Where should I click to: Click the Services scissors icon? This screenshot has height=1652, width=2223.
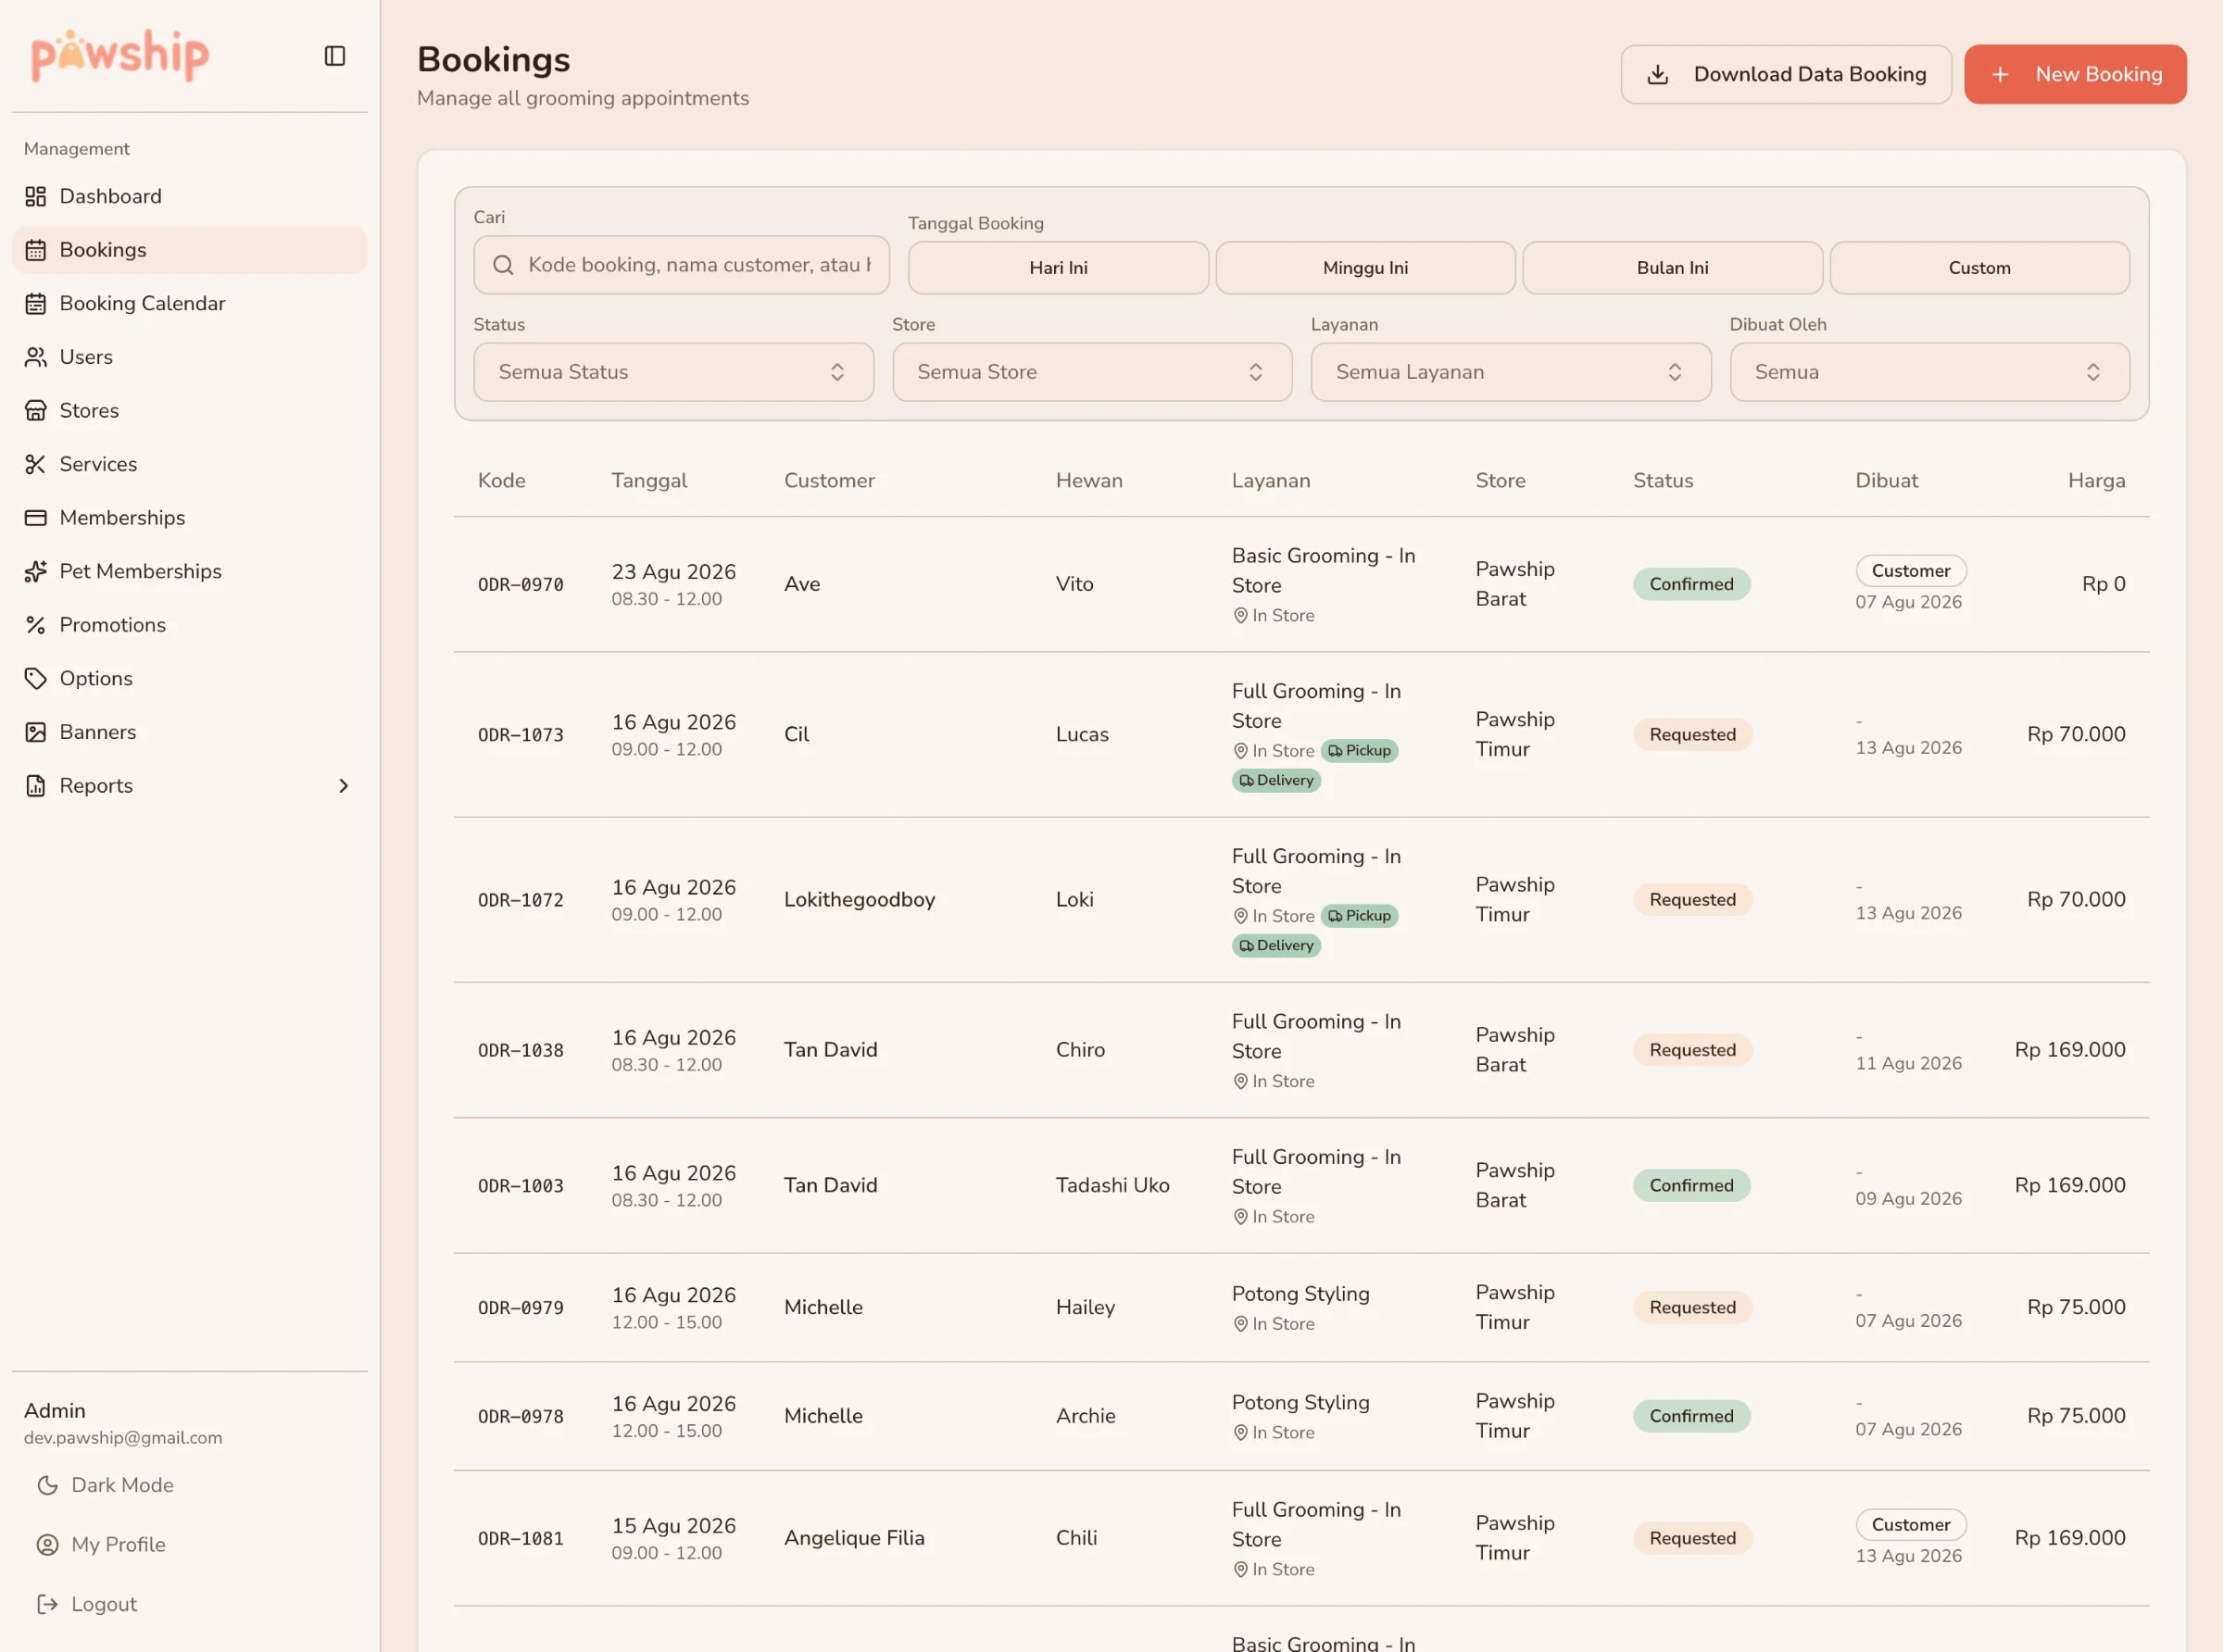(x=36, y=464)
